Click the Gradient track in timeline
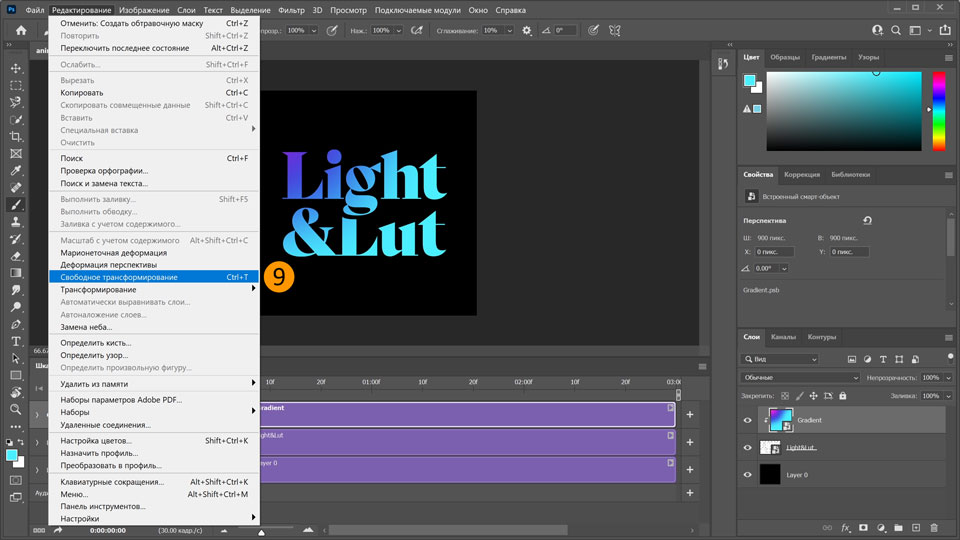The image size is (960, 540). point(465,414)
